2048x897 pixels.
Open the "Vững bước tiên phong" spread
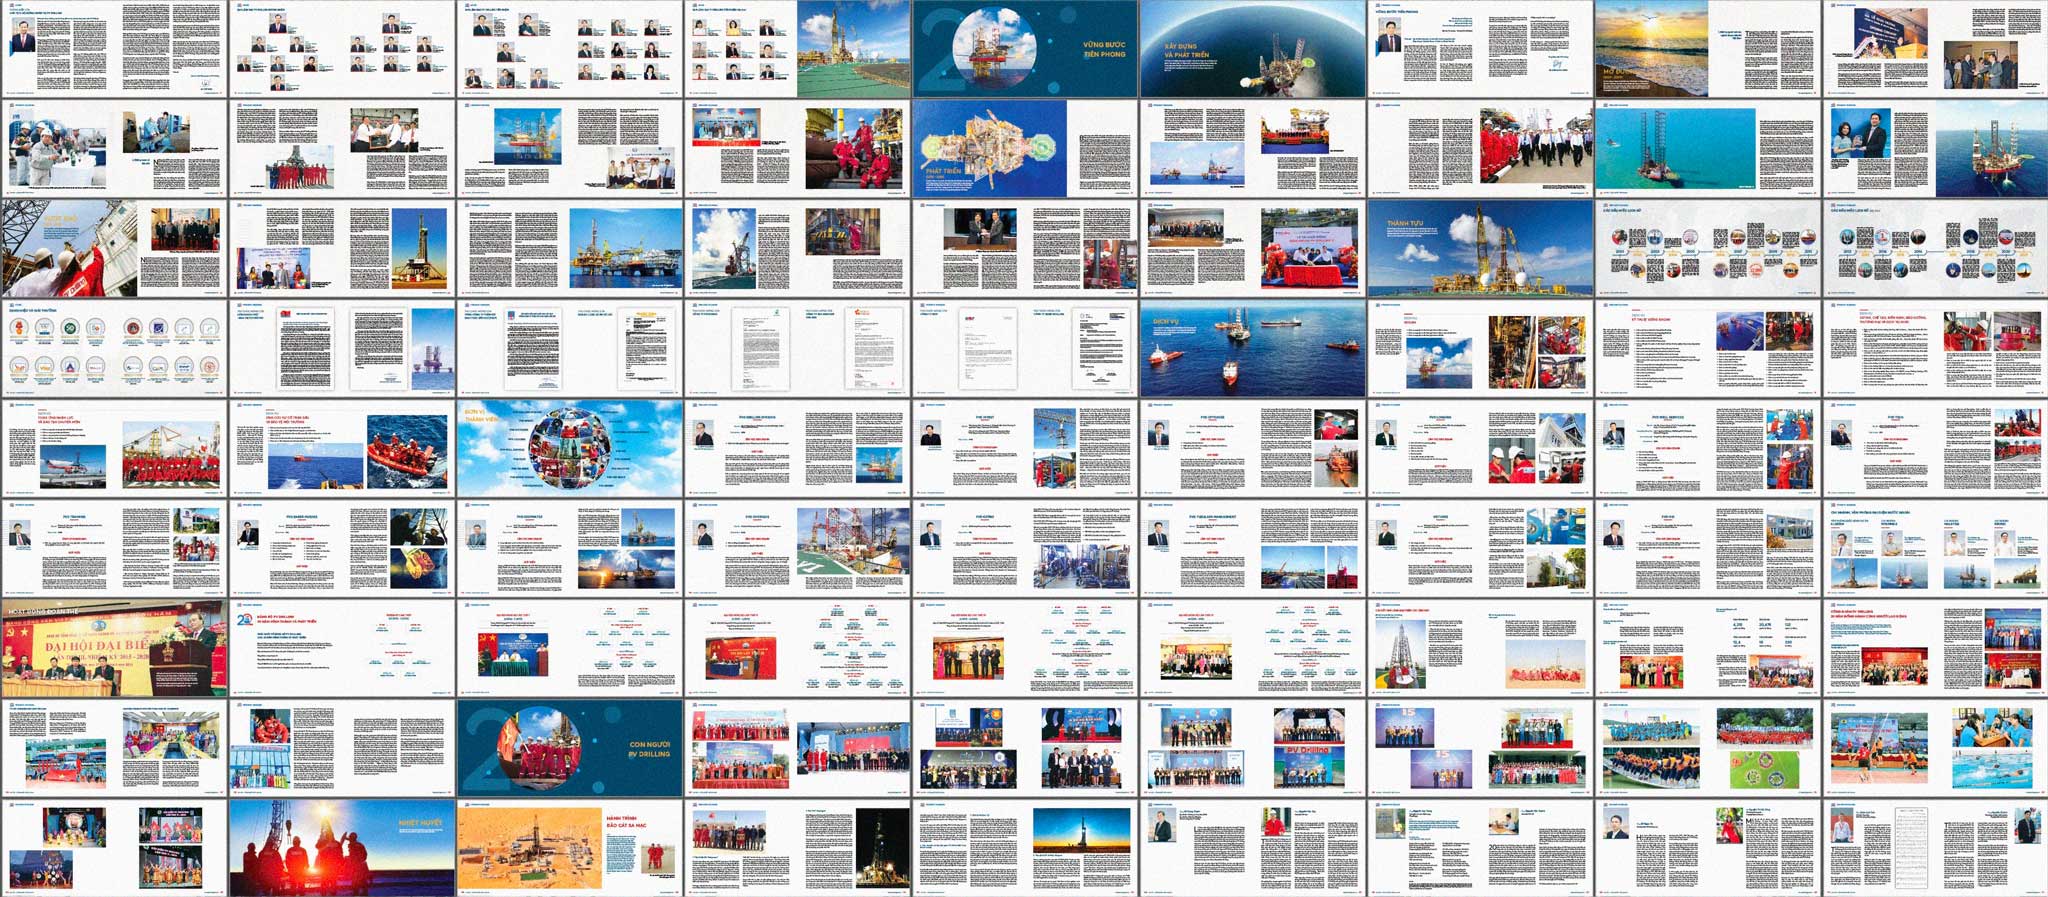pos(1024,48)
